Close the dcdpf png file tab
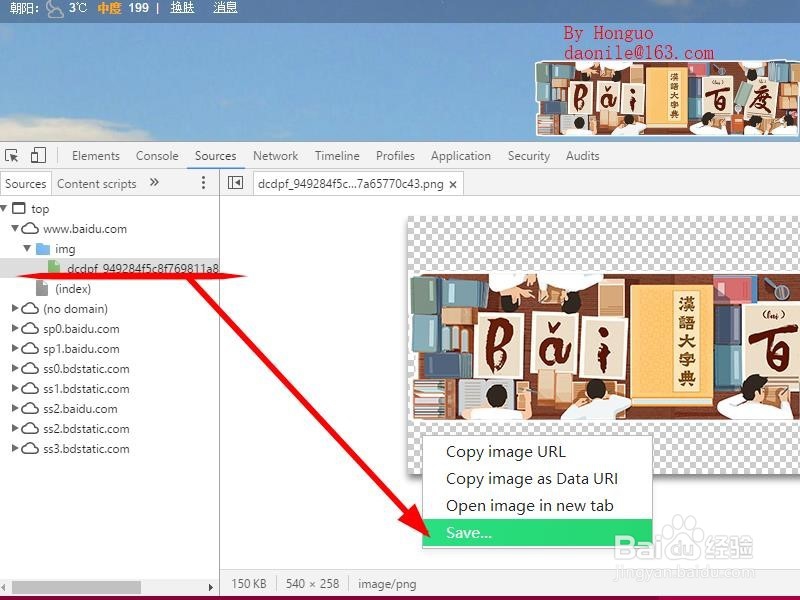This screenshot has width=800, height=600. (x=453, y=185)
